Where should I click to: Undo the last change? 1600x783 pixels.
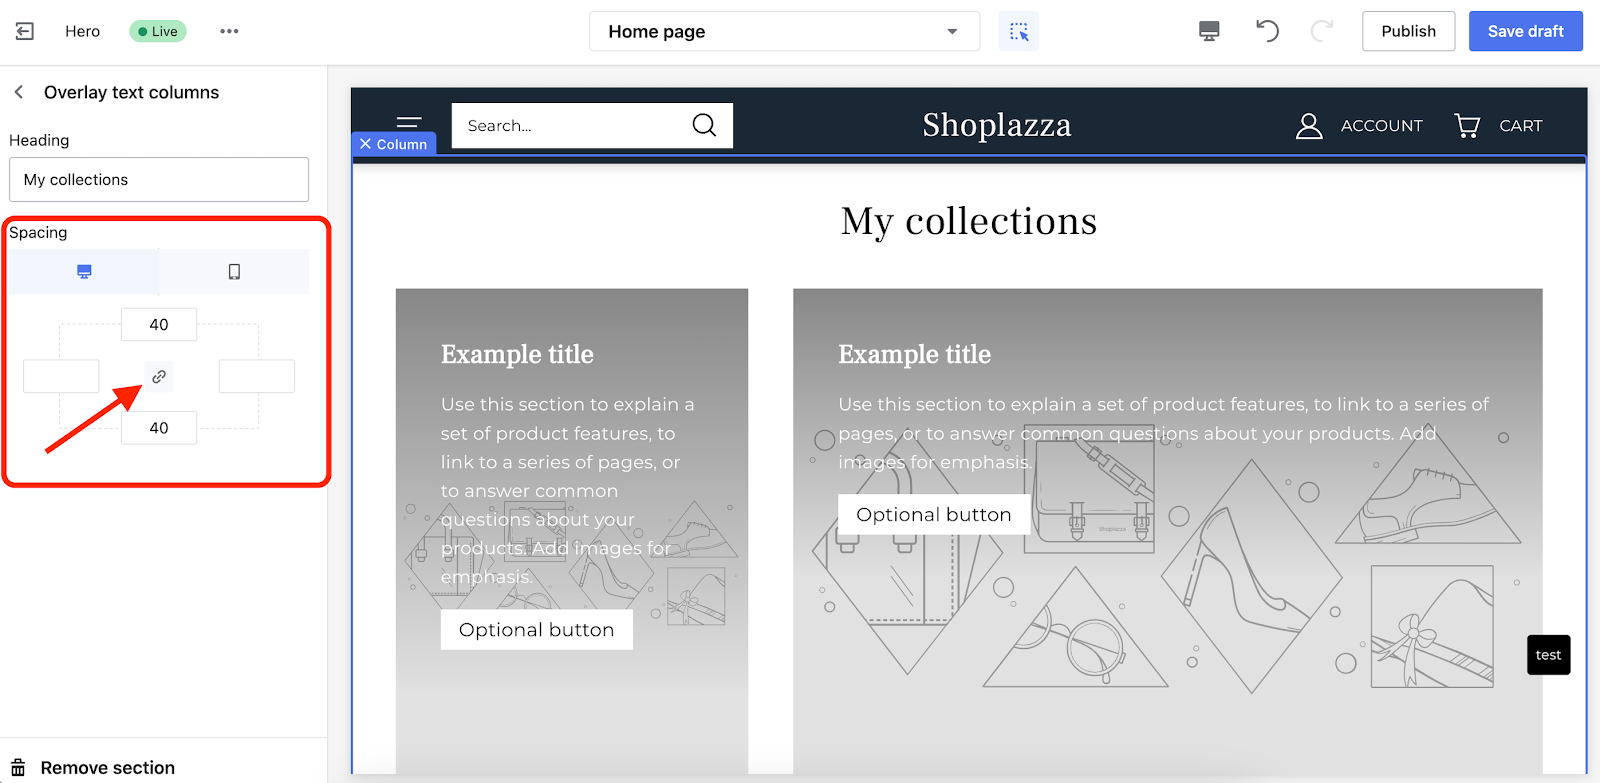[1267, 31]
